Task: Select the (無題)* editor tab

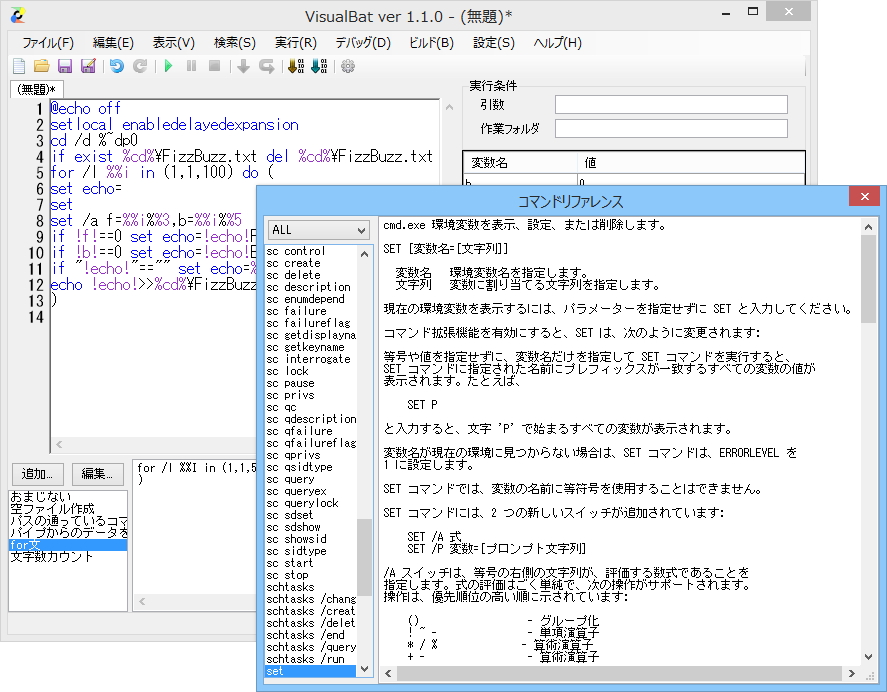Action: point(37,89)
